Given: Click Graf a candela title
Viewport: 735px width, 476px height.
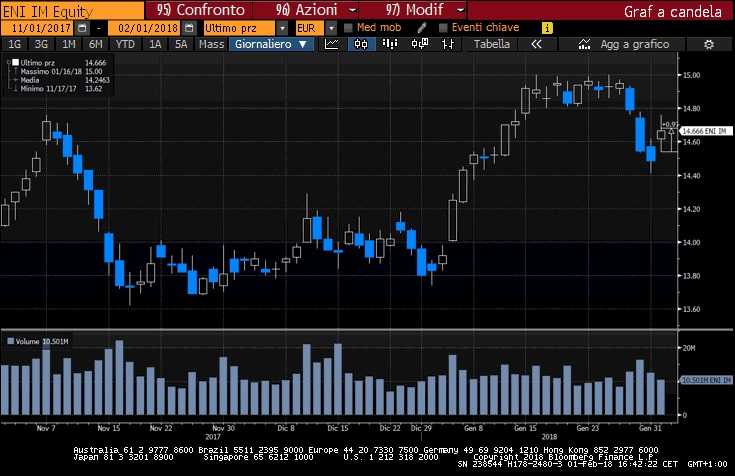Looking at the screenshot, I should tap(673, 12).
